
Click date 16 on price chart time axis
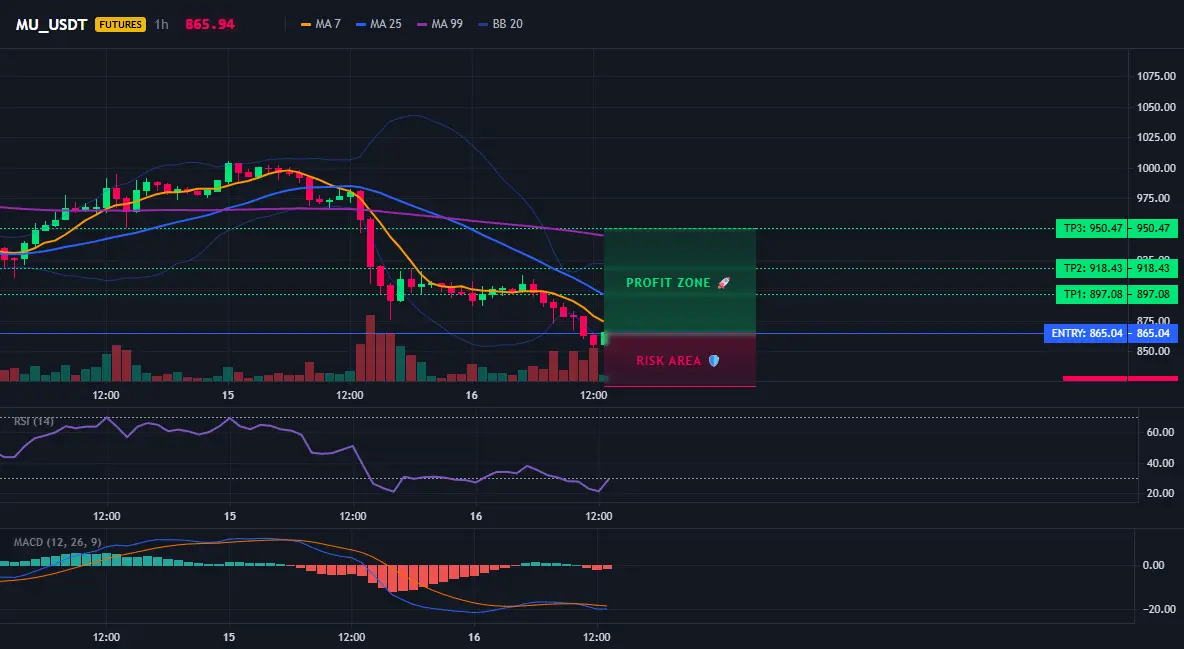click(472, 395)
